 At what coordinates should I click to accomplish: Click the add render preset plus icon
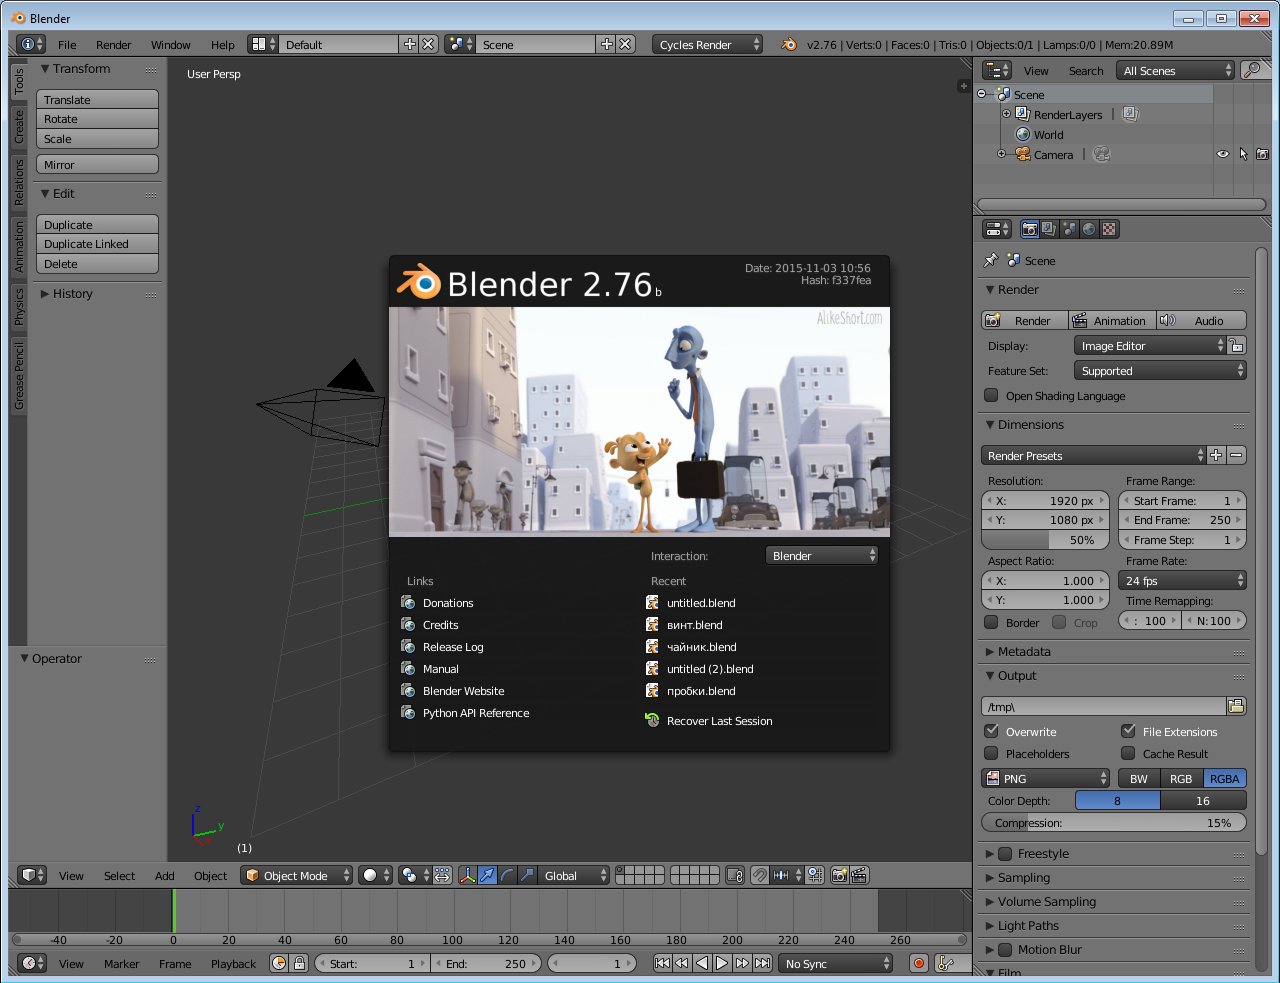click(1216, 455)
